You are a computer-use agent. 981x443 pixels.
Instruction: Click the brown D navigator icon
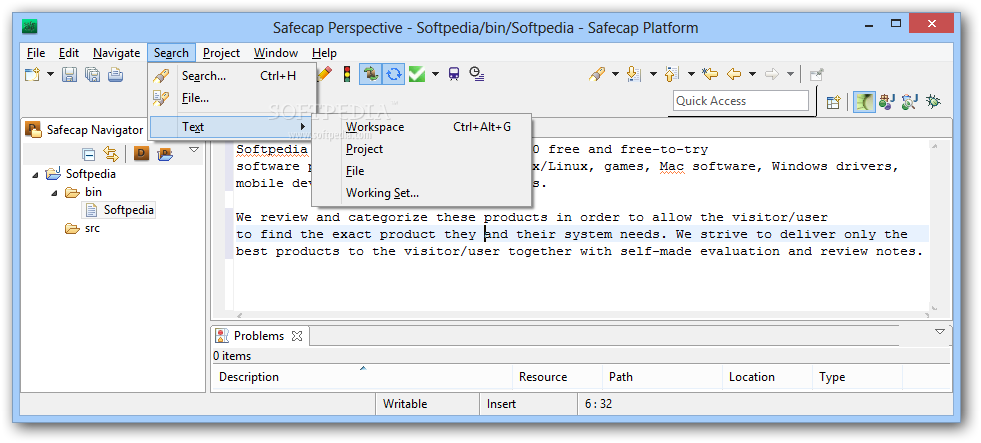click(x=141, y=153)
